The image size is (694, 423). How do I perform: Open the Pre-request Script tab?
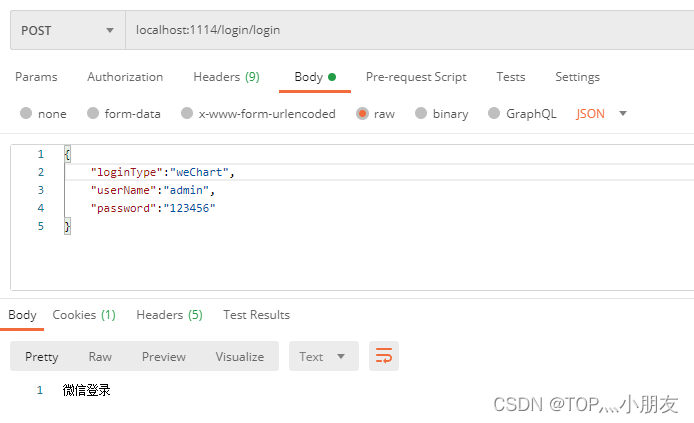coord(416,77)
